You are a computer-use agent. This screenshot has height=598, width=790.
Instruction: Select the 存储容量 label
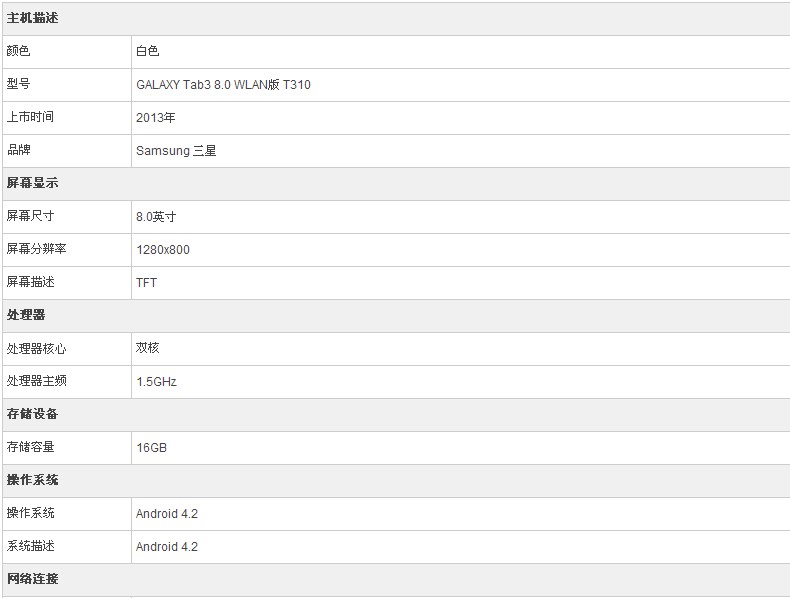pyautogui.click(x=30, y=447)
